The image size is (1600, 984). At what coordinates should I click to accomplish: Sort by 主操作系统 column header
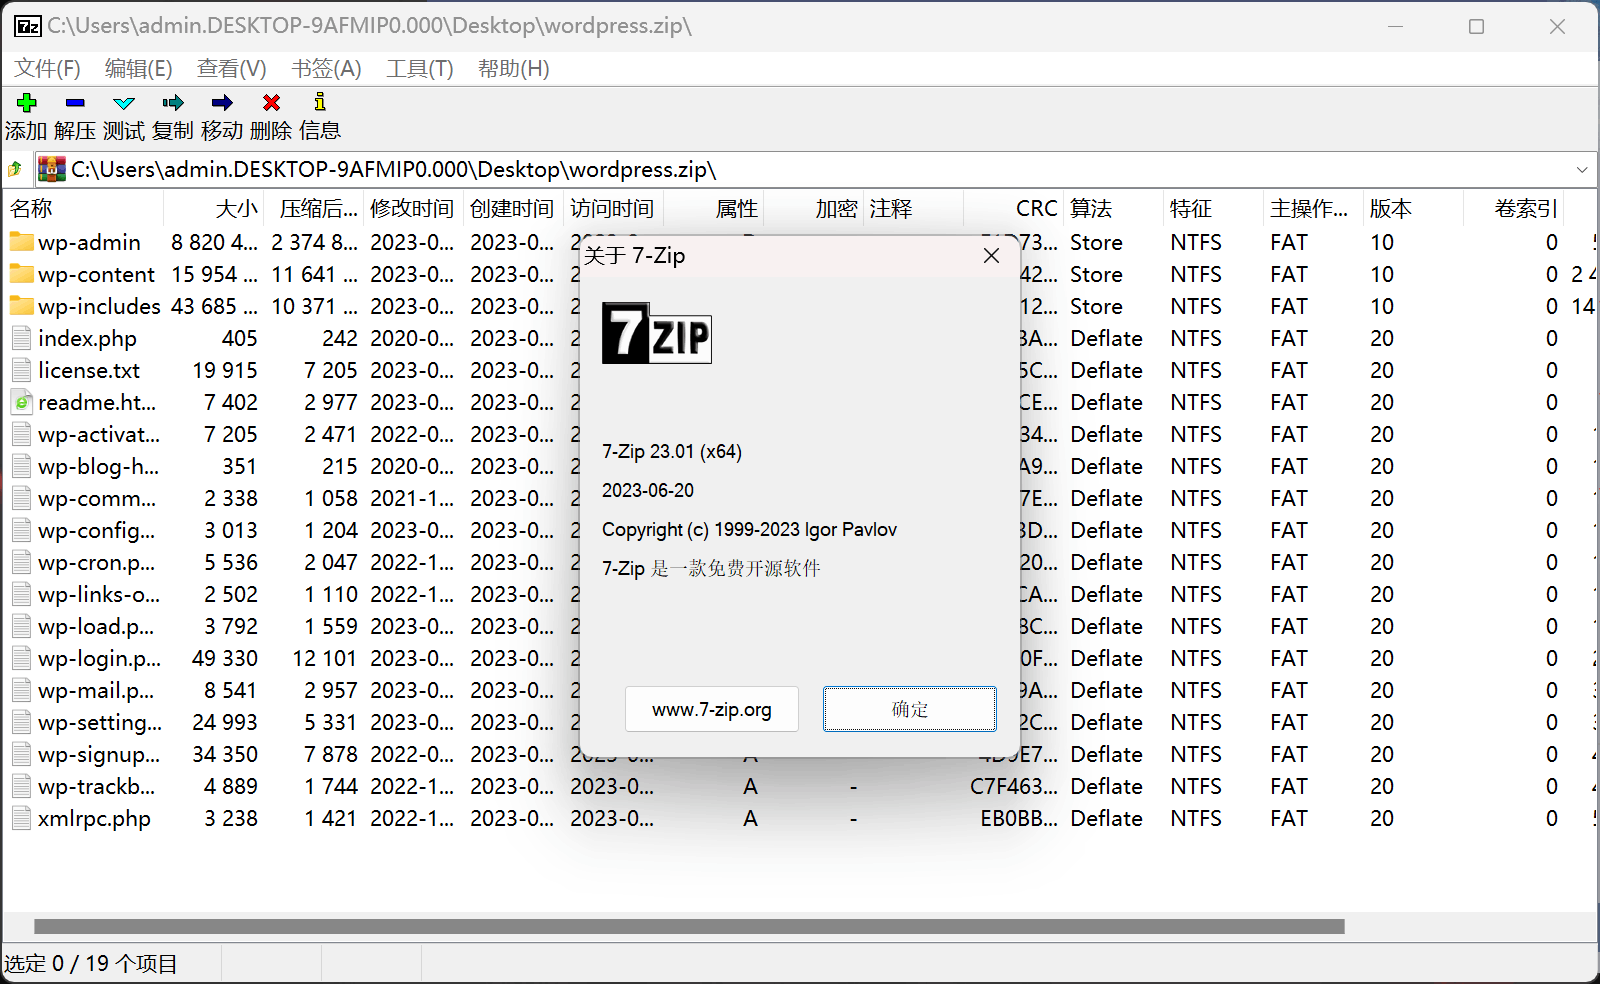point(1314,208)
